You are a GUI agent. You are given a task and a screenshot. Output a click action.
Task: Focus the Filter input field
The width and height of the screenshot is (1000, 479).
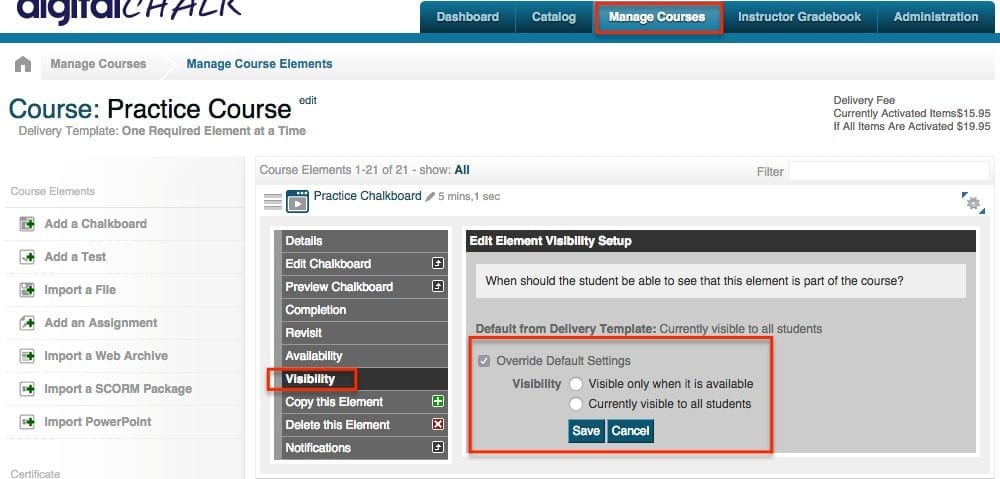tap(888, 171)
